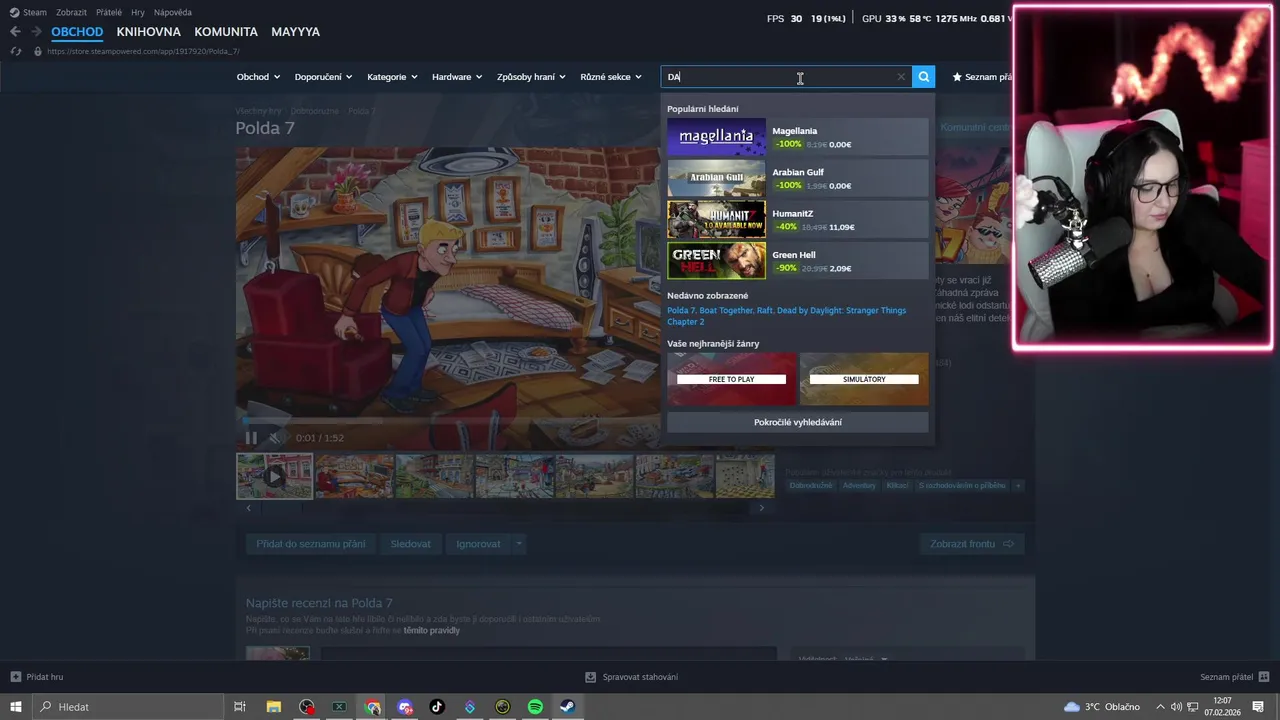
Task: Select the trailer video thumbnail
Action: click(x=274, y=477)
